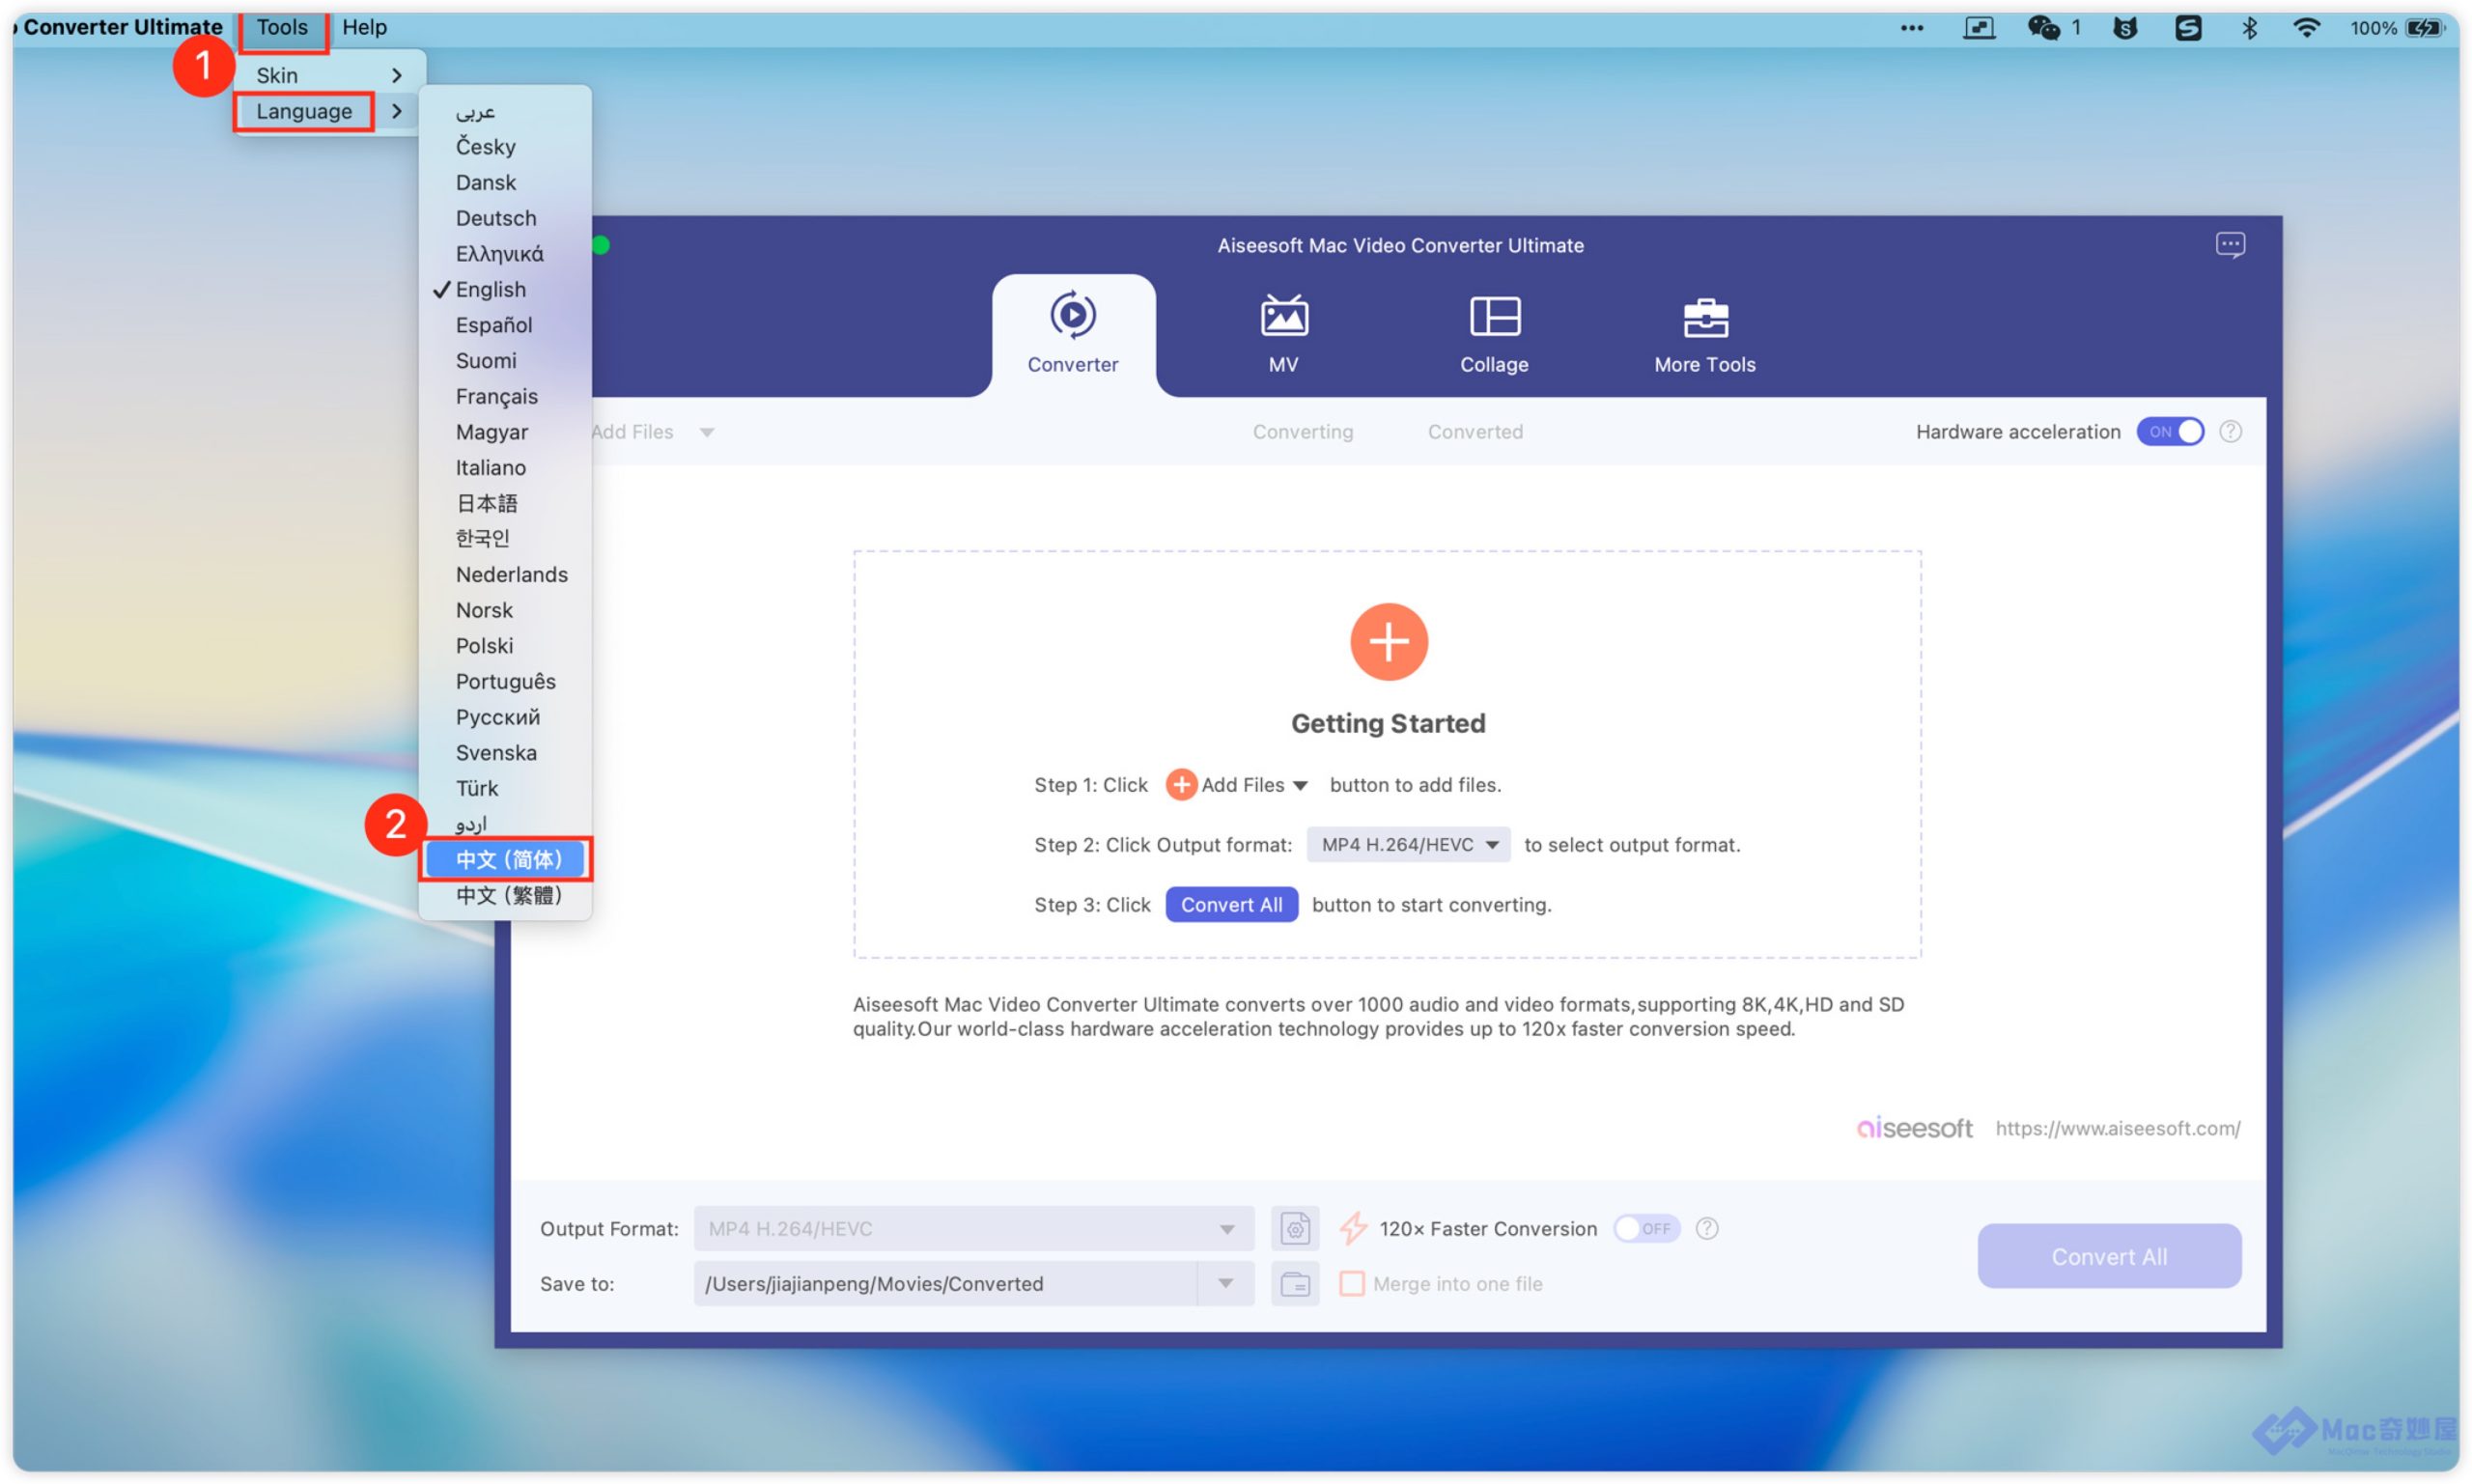
Task: Click help icon beside 120× Faster Conversion
Action: [x=1706, y=1228]
